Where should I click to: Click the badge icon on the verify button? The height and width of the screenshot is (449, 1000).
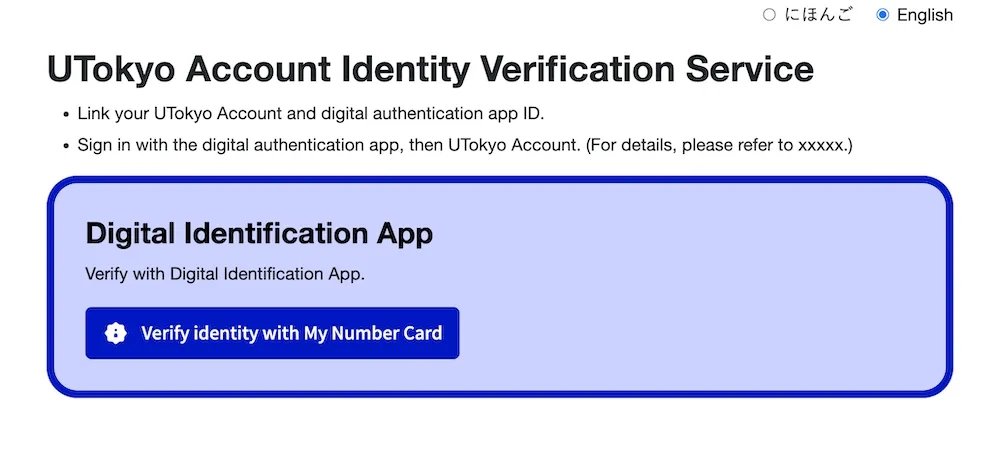click(x=116, y=333)
